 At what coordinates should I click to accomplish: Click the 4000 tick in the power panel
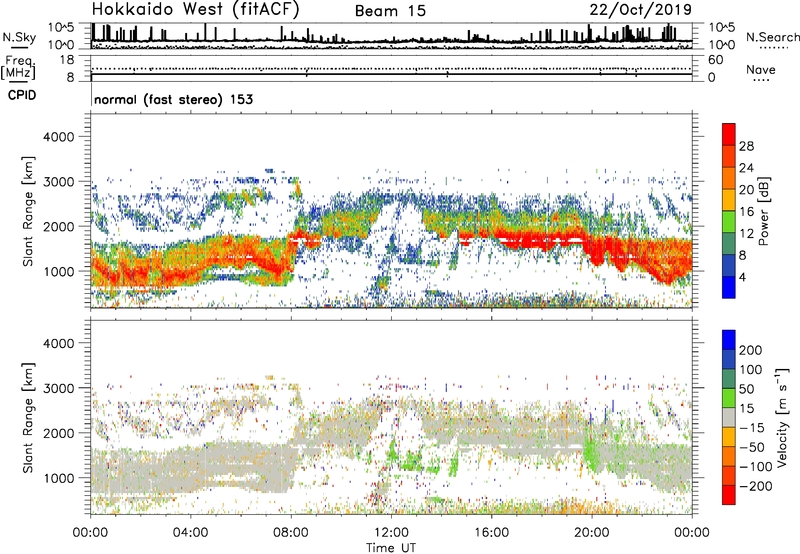(x=59, y=137)
